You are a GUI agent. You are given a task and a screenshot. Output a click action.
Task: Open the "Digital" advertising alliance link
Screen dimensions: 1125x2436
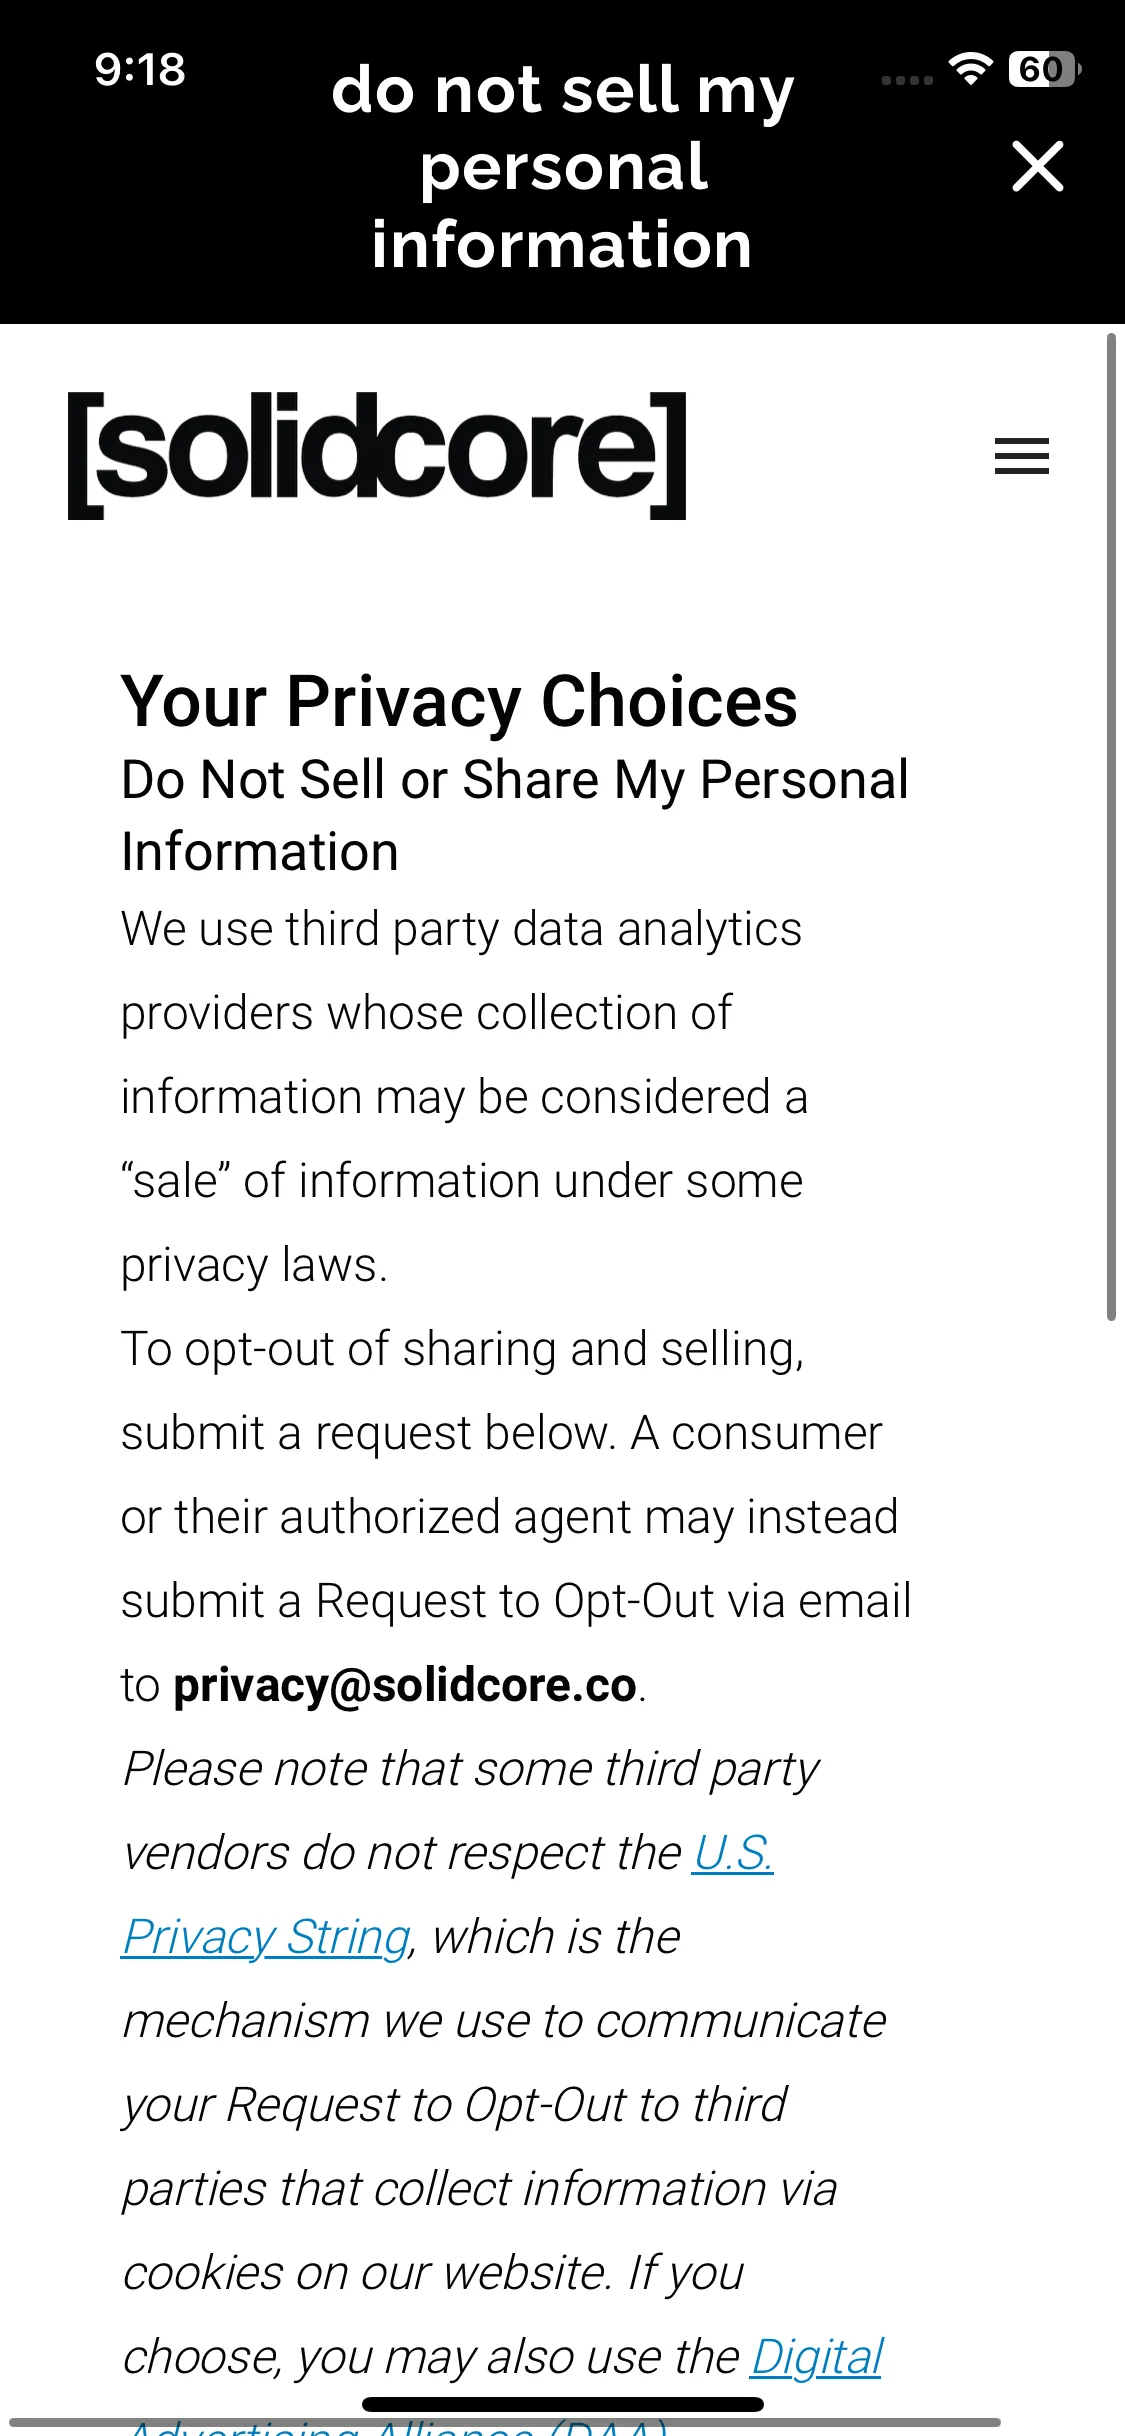click(816, 2357)
